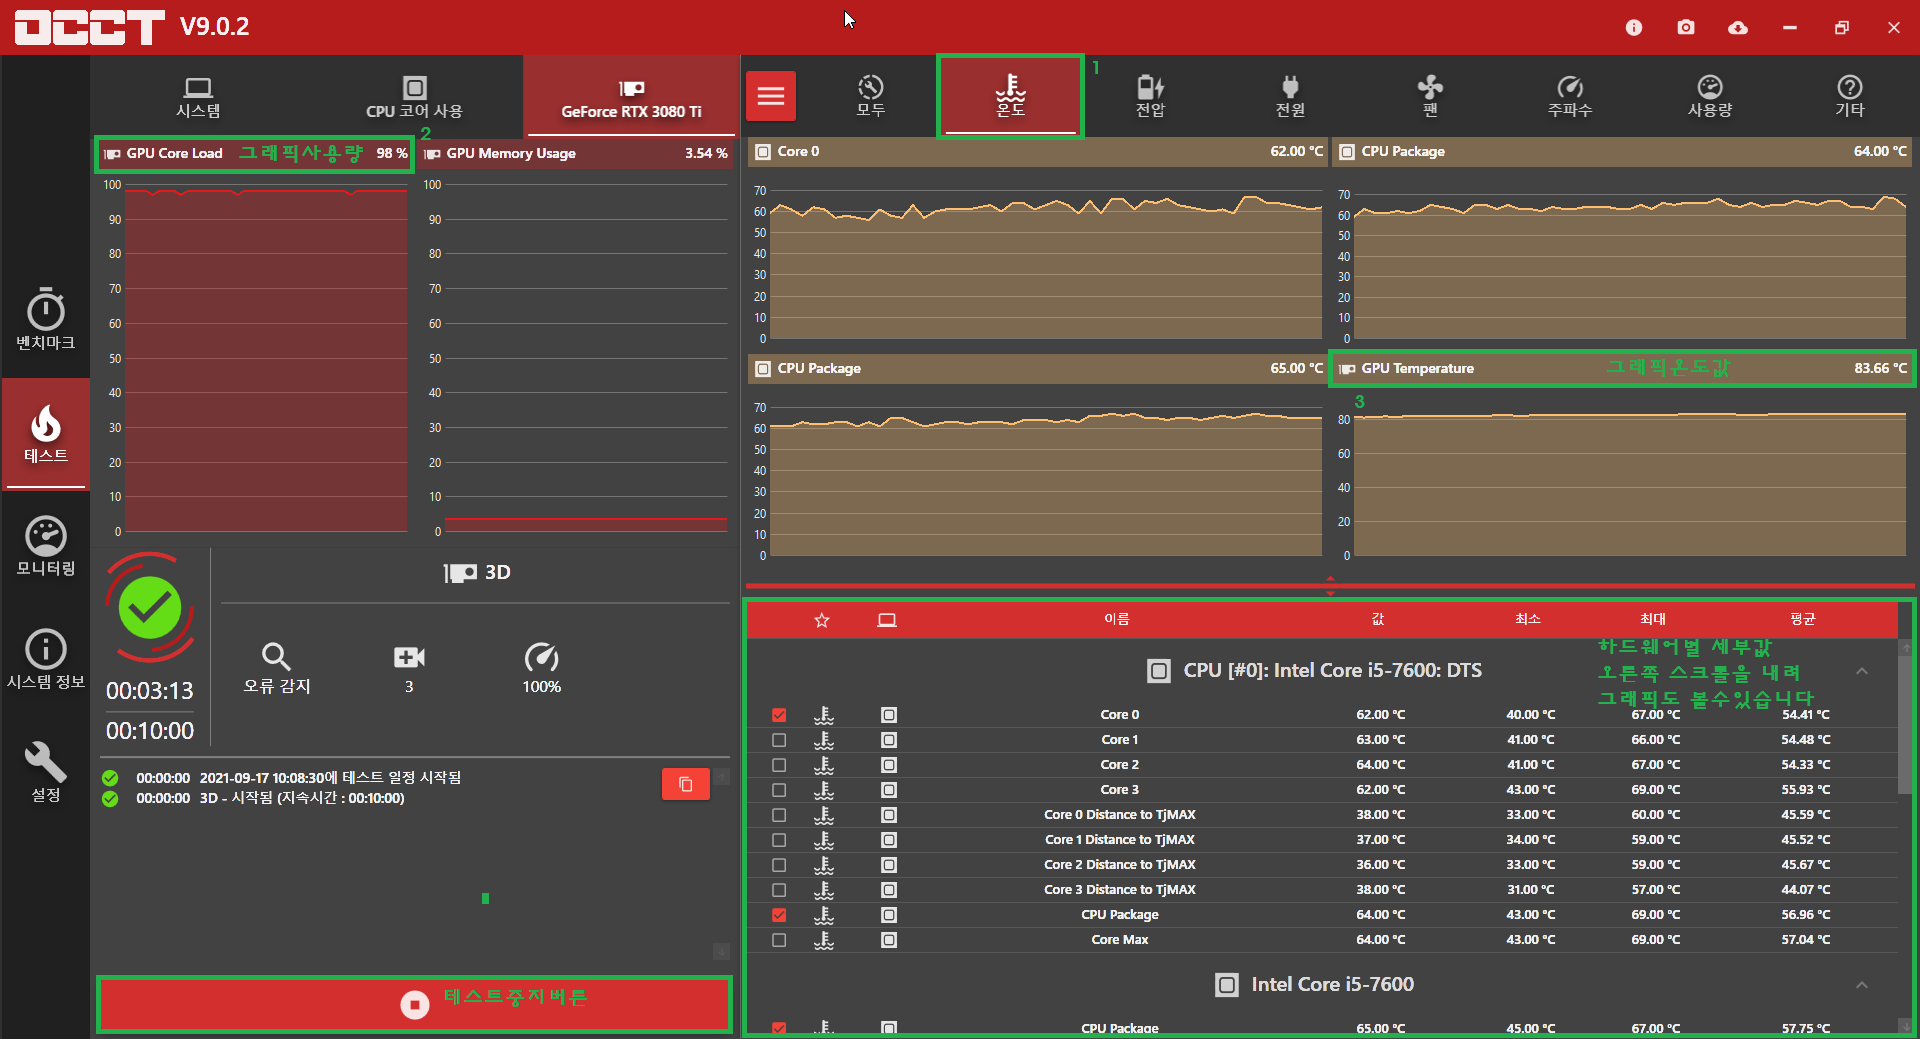Click thermometer icon in Core Max row
Screen dimensions: 1920x1039
pyautogui.click(x=824, y=940)
